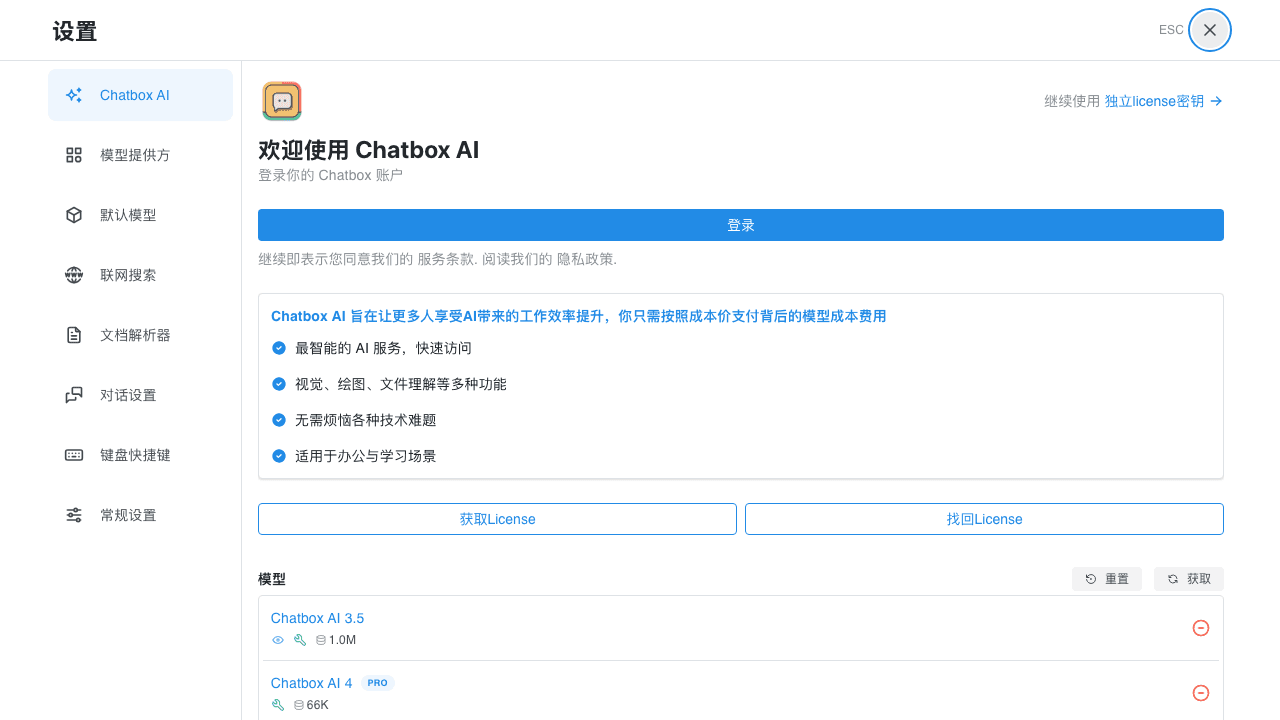Open the Chatbox AI 4 model entry
This screenshot has height=720, width=1280.
[311, 683]
